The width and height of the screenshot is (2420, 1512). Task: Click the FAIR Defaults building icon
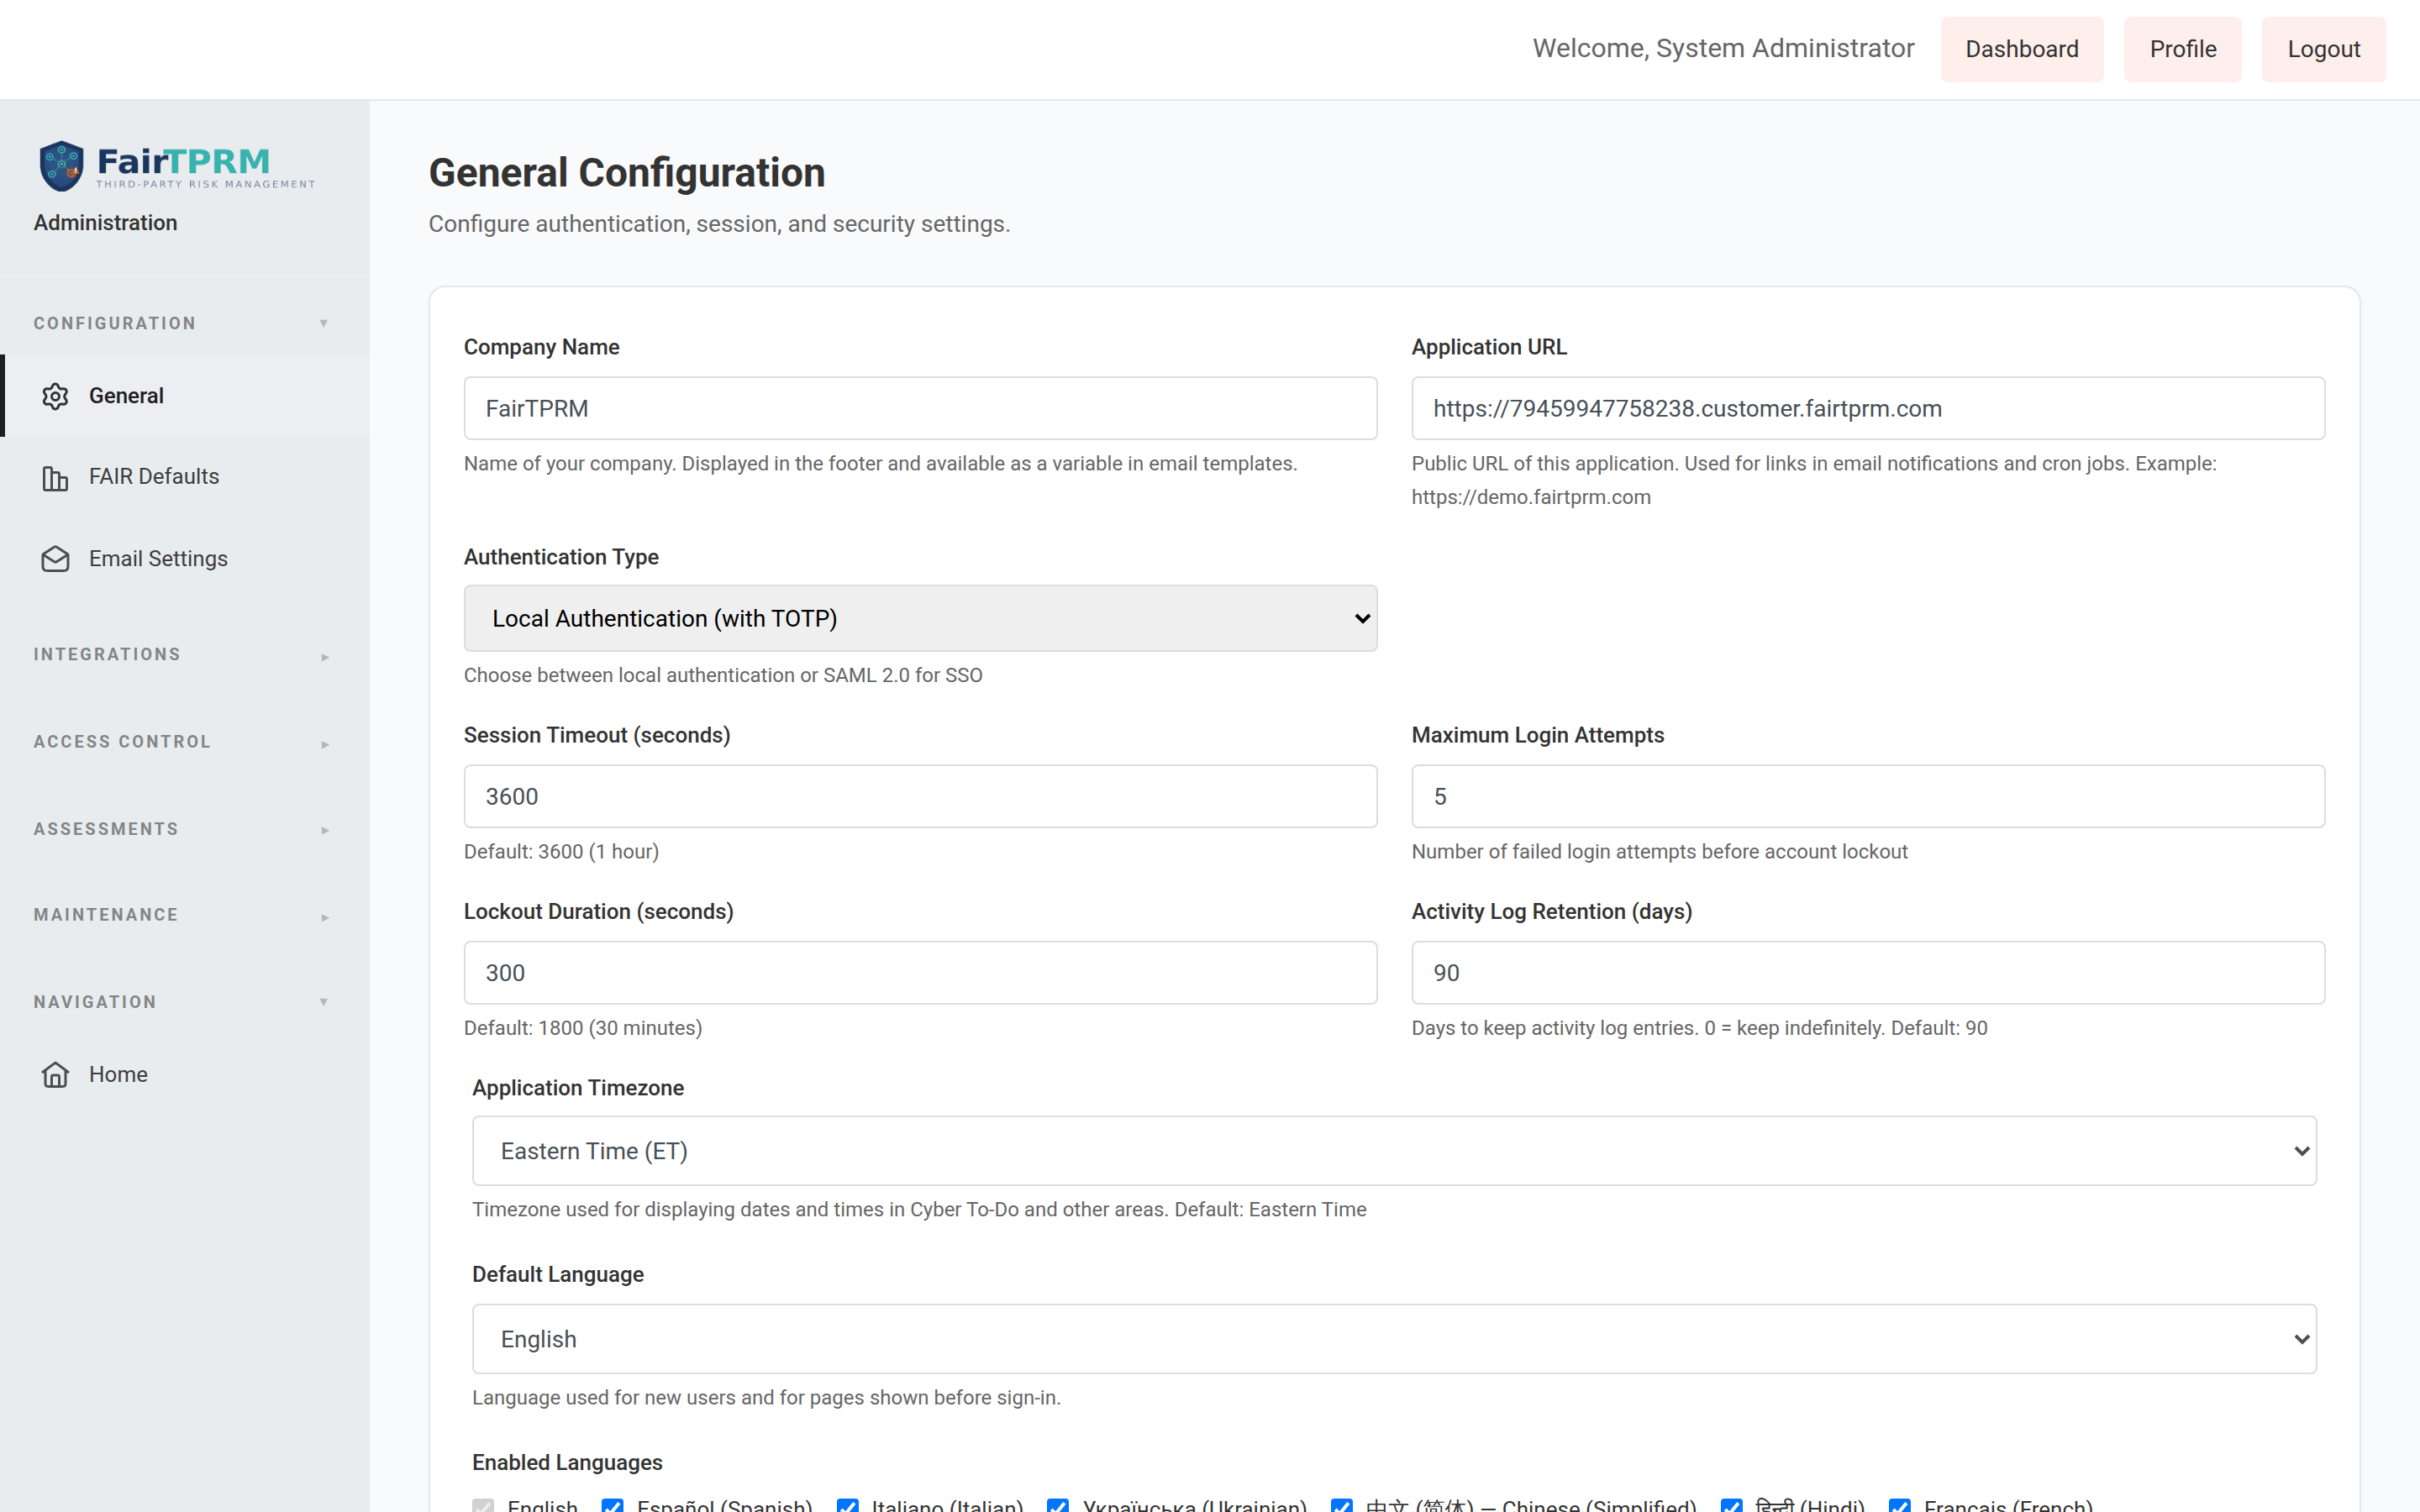pos(55,478)
